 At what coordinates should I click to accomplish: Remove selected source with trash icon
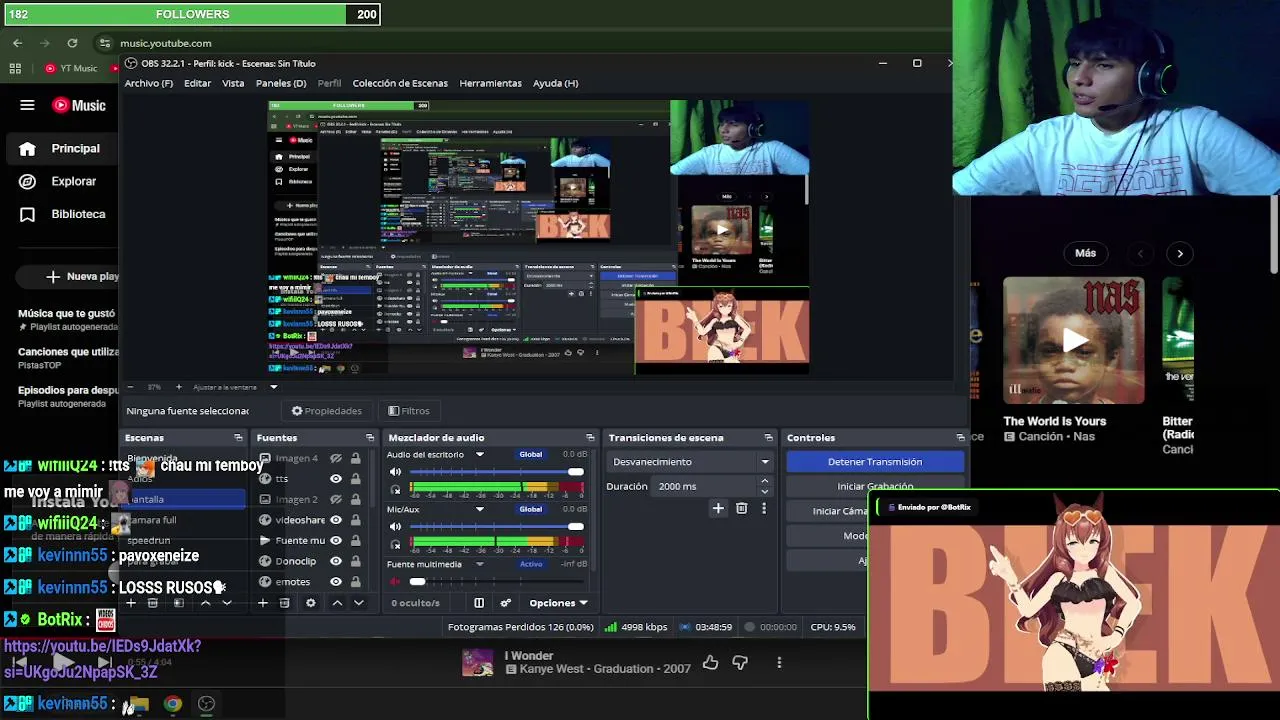tap(285, 603)
